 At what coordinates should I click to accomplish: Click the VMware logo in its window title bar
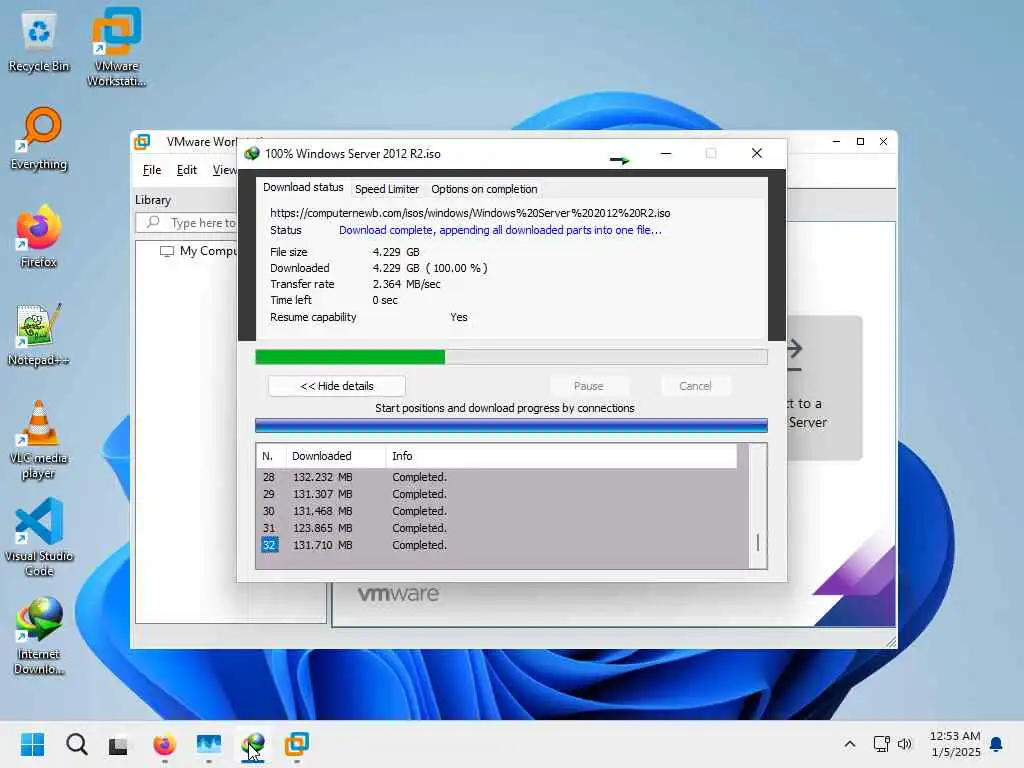pos(142,142)
